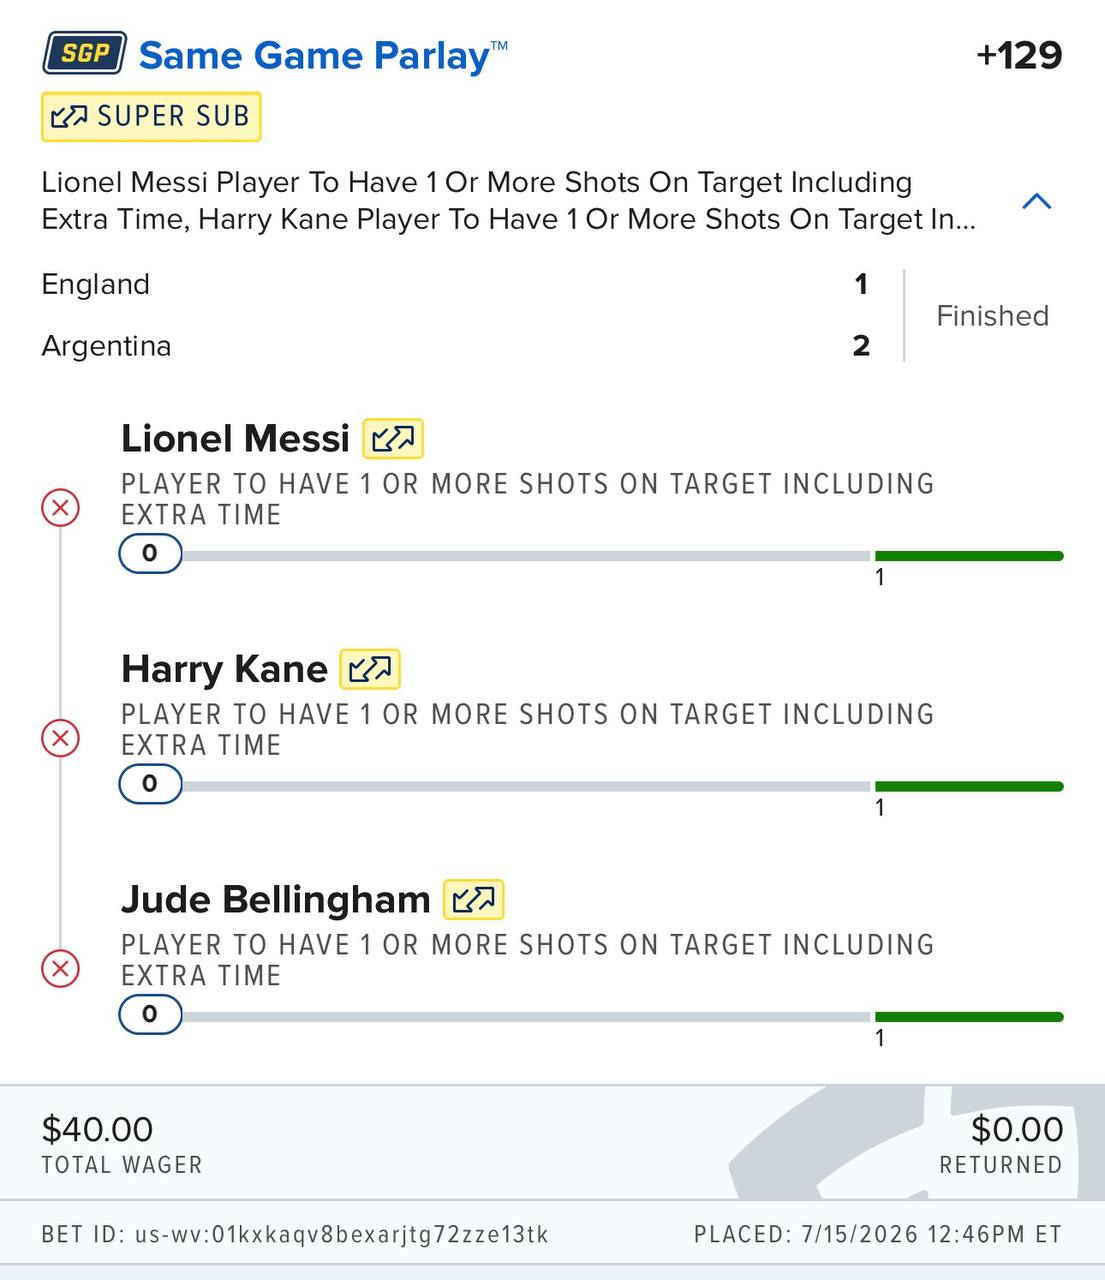The width and height of the screenshot is (1105, 1280).
Task: Click Kane's shots progress marker showing 0
Action: click(x=150, y=784)
